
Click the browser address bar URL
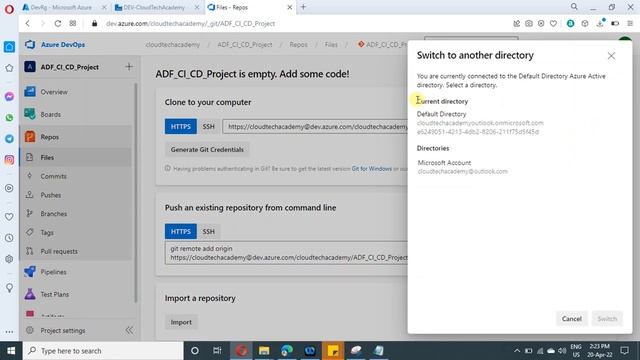coord(190,24)
